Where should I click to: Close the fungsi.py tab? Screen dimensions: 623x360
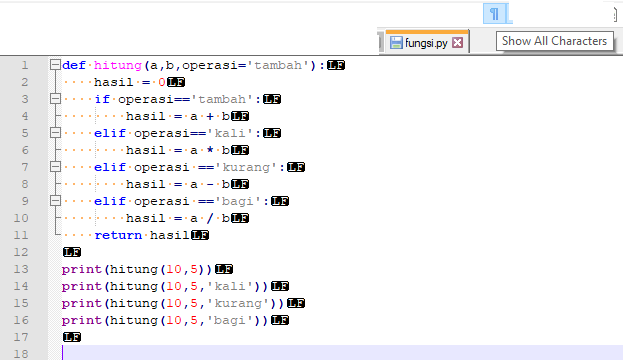[x=457, y=43]
